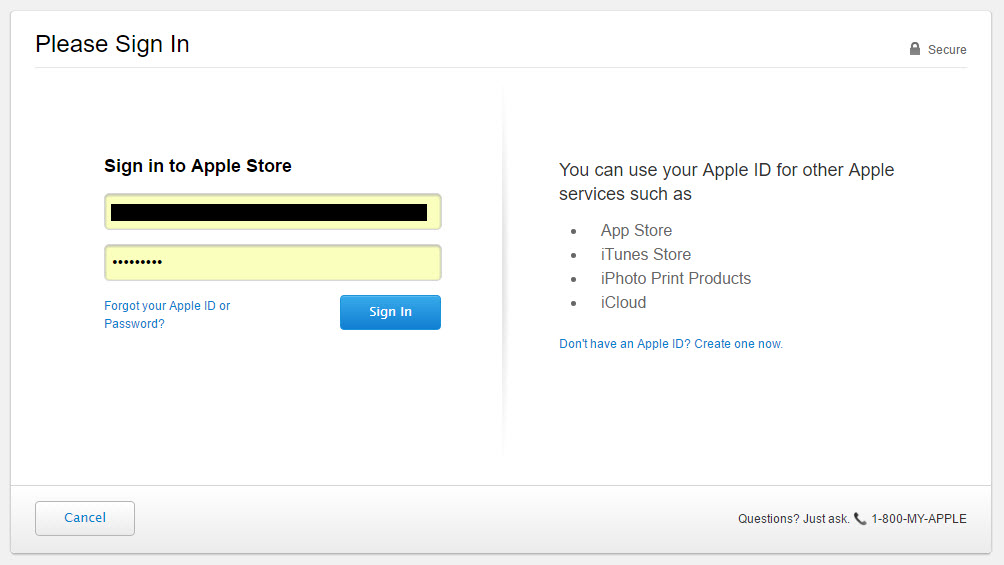The height and width of the screenshot is (565, 1004).
Task: Click into the password field
Action: (x=272, y=263)
